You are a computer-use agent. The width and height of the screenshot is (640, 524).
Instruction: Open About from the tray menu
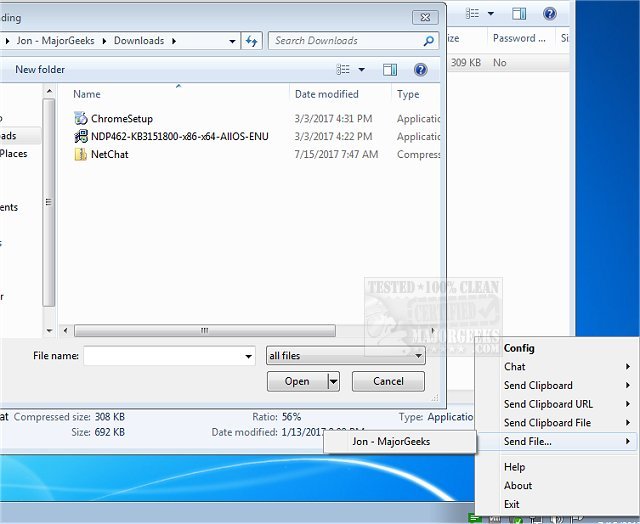tap(518, 486)
